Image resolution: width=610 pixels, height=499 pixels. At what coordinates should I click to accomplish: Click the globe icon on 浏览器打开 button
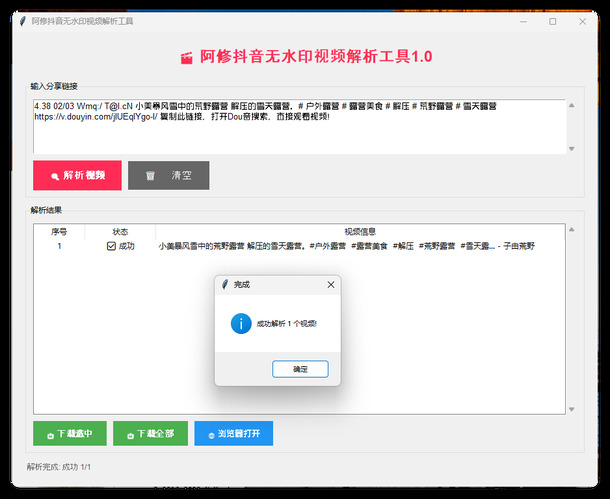pos(210,435)
